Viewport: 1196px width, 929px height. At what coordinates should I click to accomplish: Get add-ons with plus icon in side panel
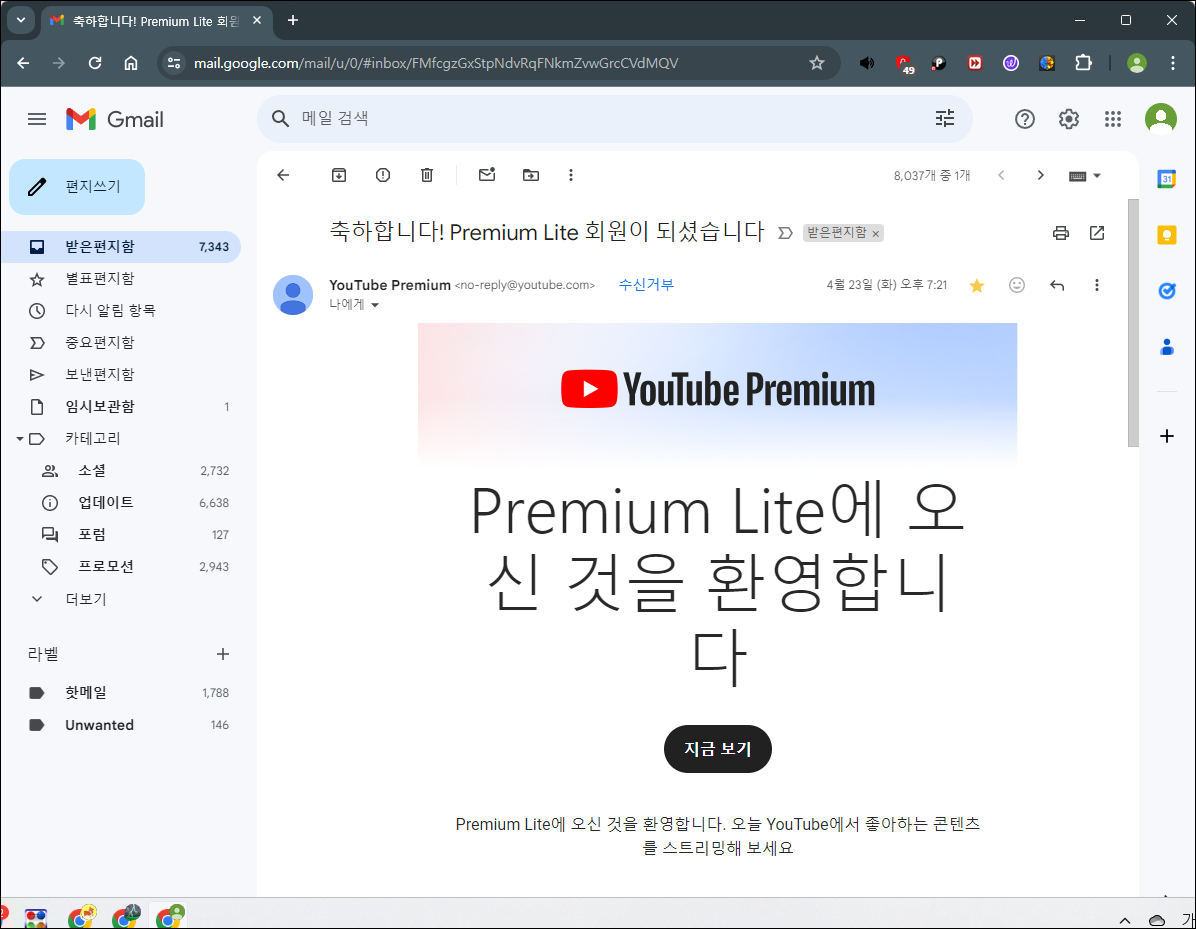[x=1166, y=436]
